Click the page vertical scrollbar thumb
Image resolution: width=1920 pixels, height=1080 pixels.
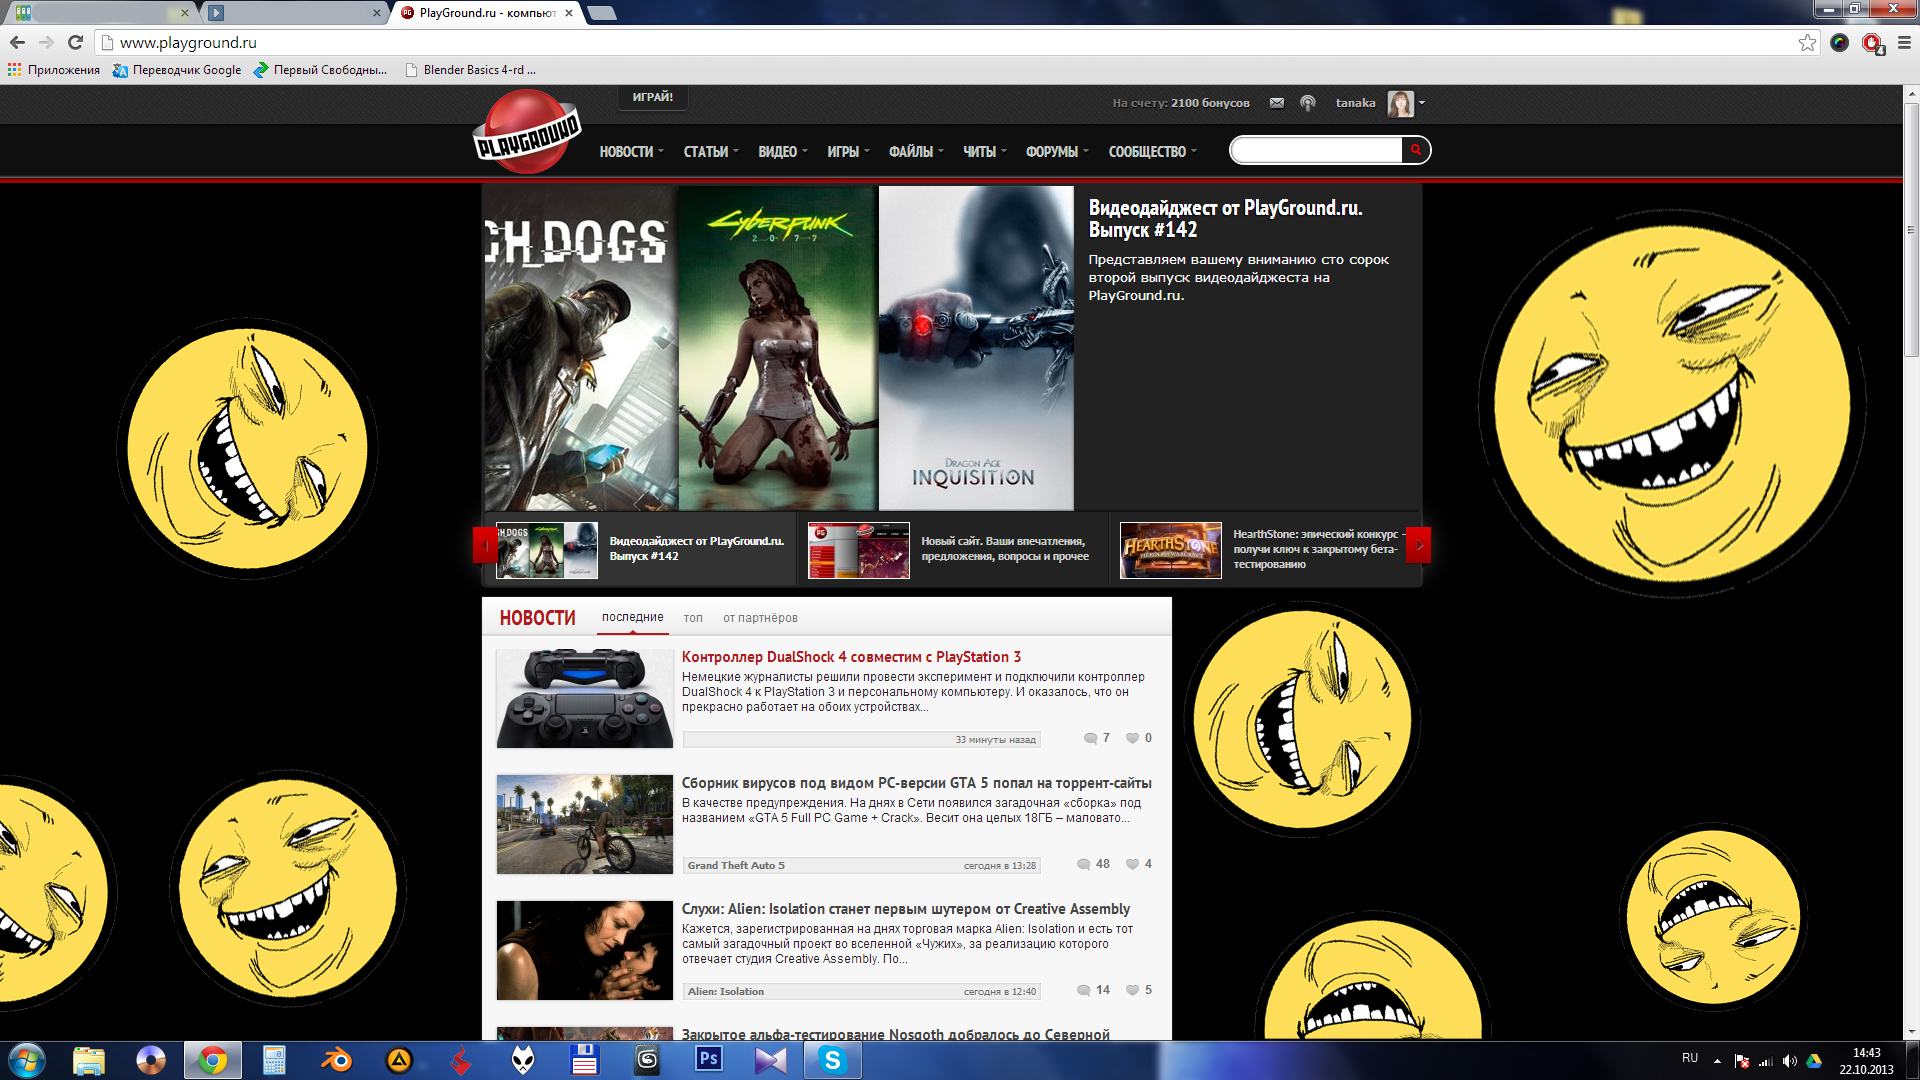tap(1911, 230)
